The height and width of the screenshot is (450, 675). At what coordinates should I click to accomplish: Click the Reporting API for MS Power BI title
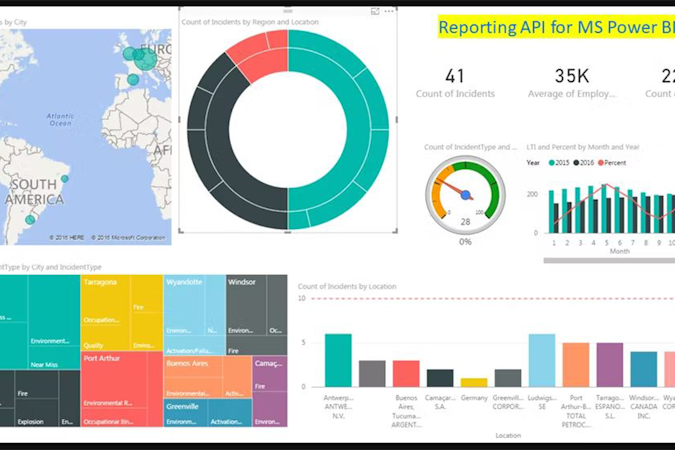[x=556, y=27]
